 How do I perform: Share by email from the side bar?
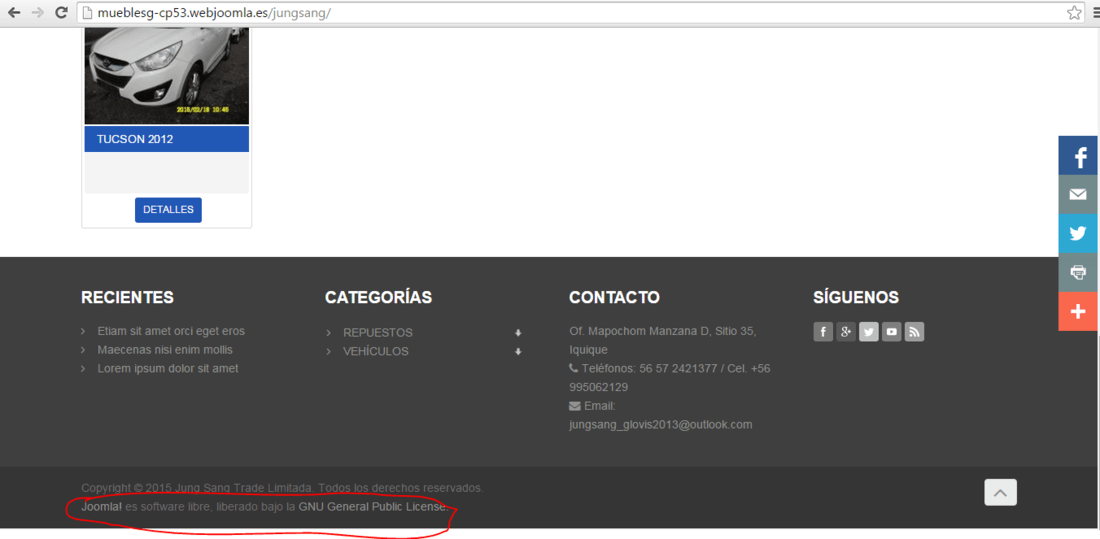(x=1078, y=194)
